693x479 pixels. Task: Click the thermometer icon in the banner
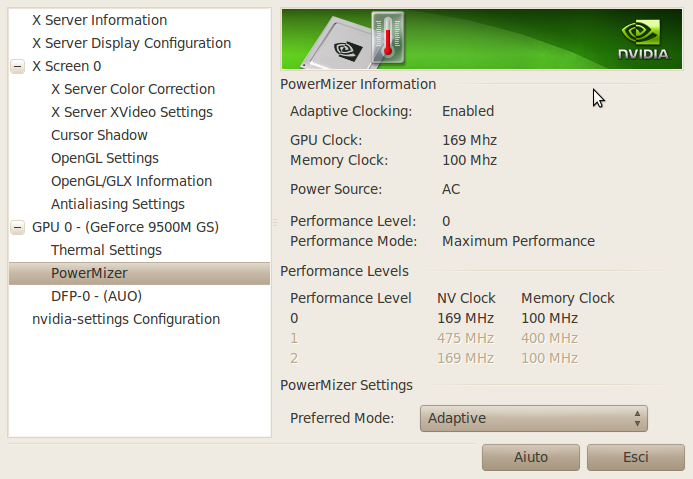386,39
